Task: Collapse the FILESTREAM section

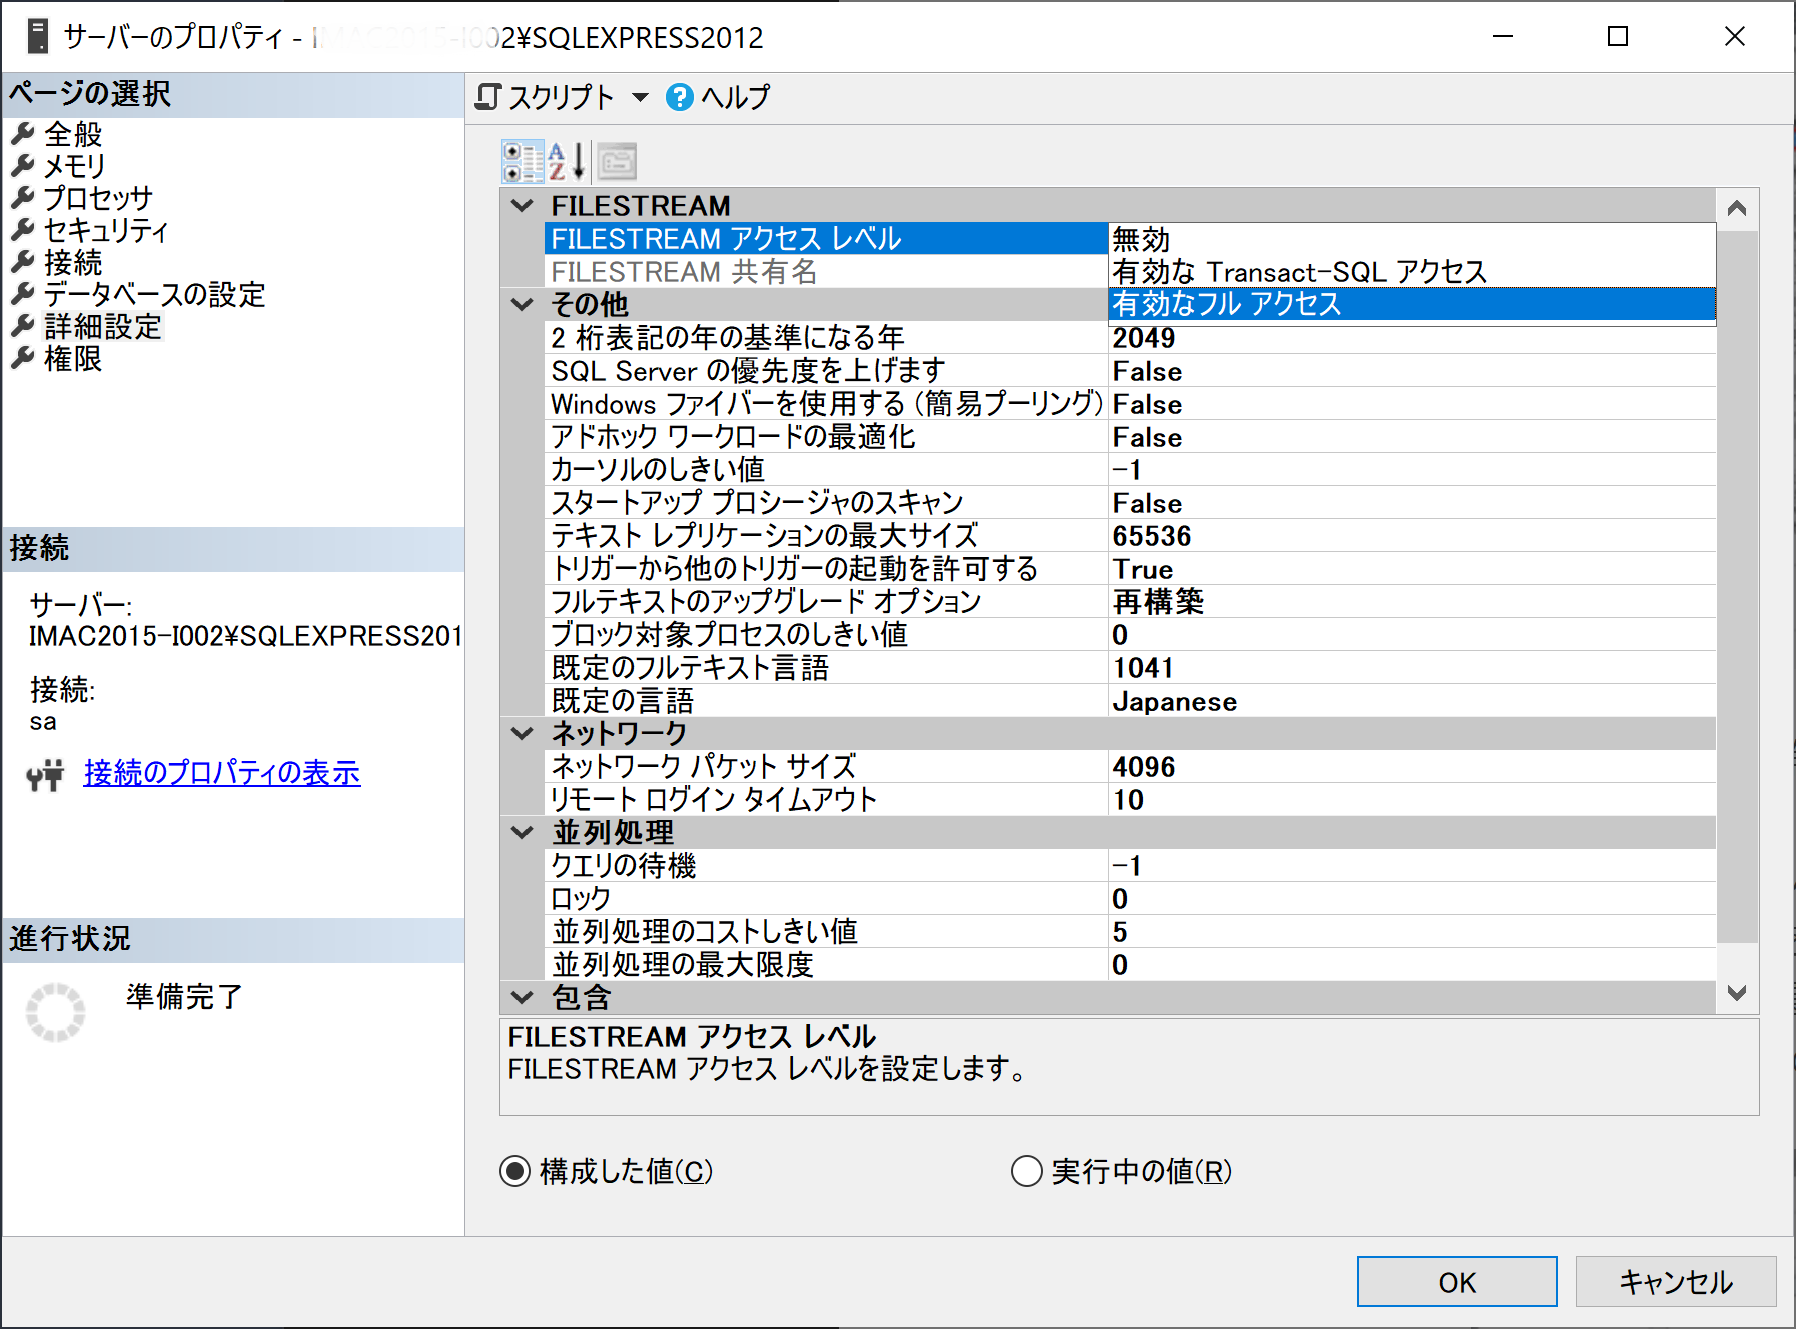Action: tap(521, 205)
